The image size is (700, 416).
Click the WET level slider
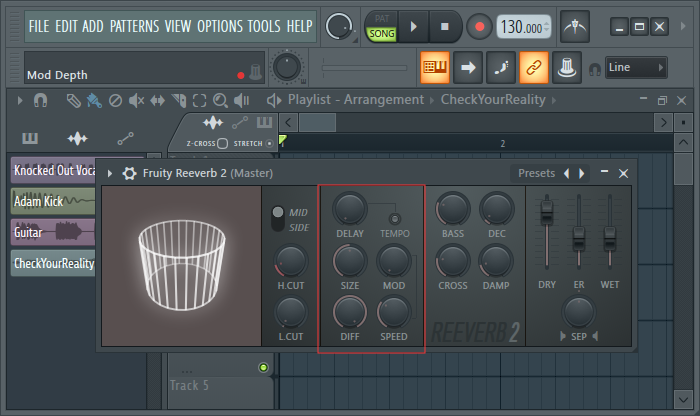(609, 235)
